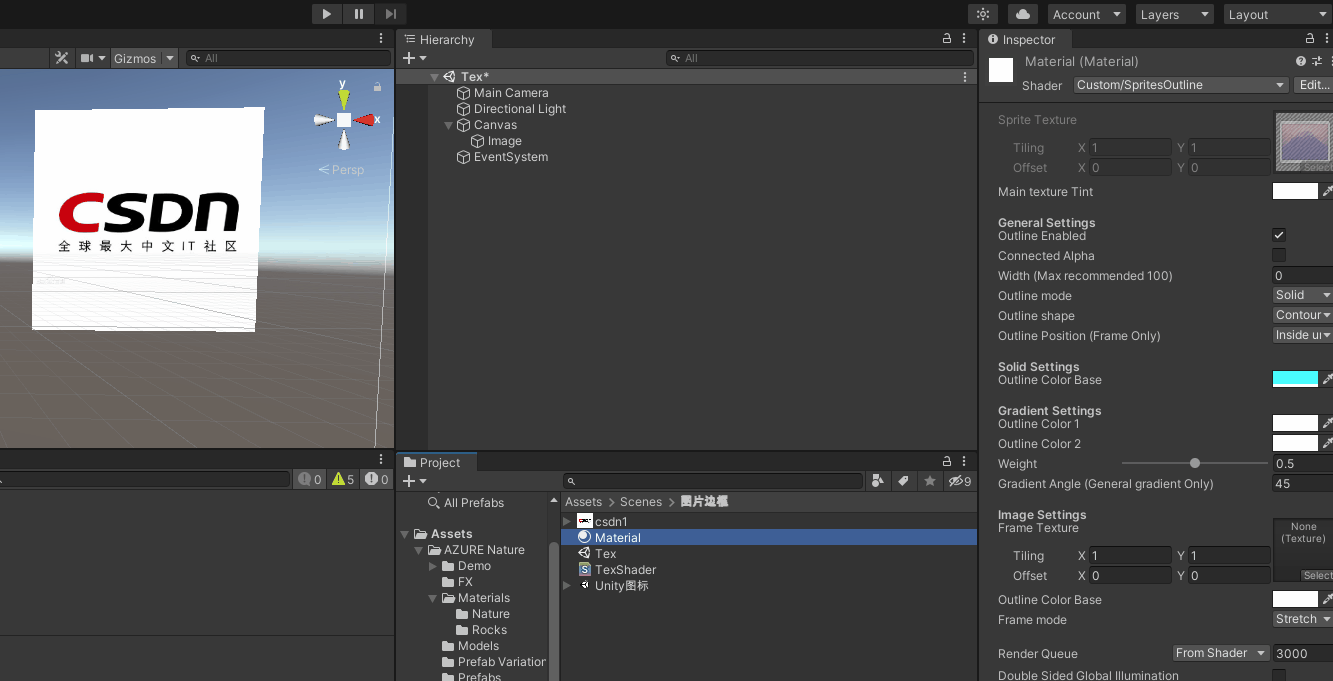Collapse the Tex scene in Hierarchy

tap(434, 77)
